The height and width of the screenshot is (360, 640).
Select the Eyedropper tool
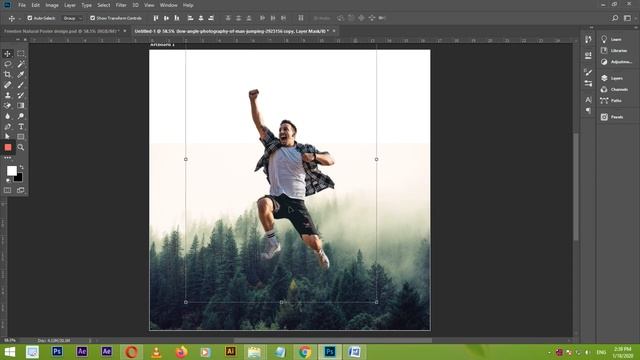click(x=21, y=74)
